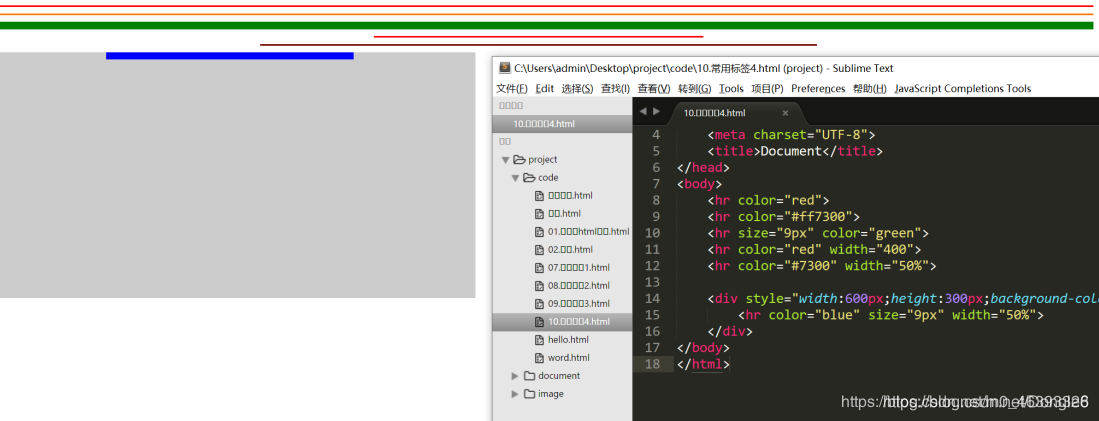
Task: Open the 查找(I) menu
Action: tap(615, 89)
